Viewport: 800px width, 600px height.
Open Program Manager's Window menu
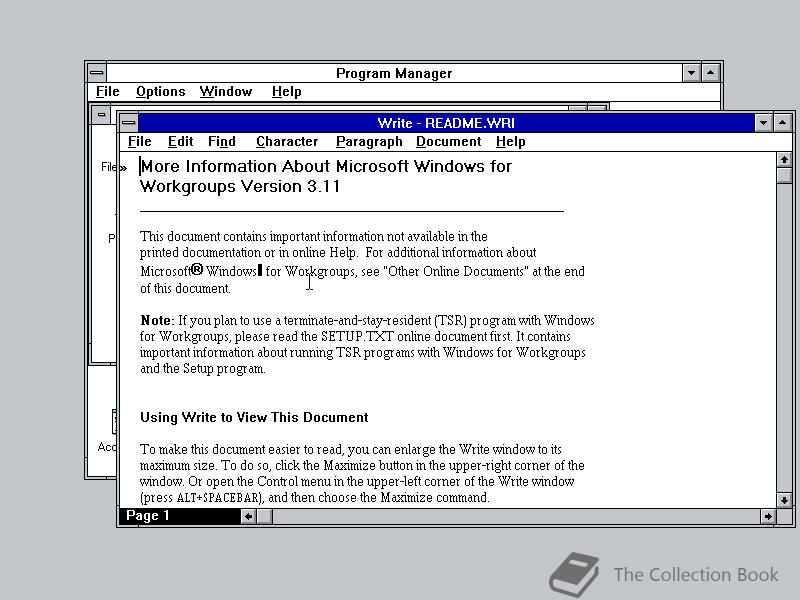pos(226,91)
